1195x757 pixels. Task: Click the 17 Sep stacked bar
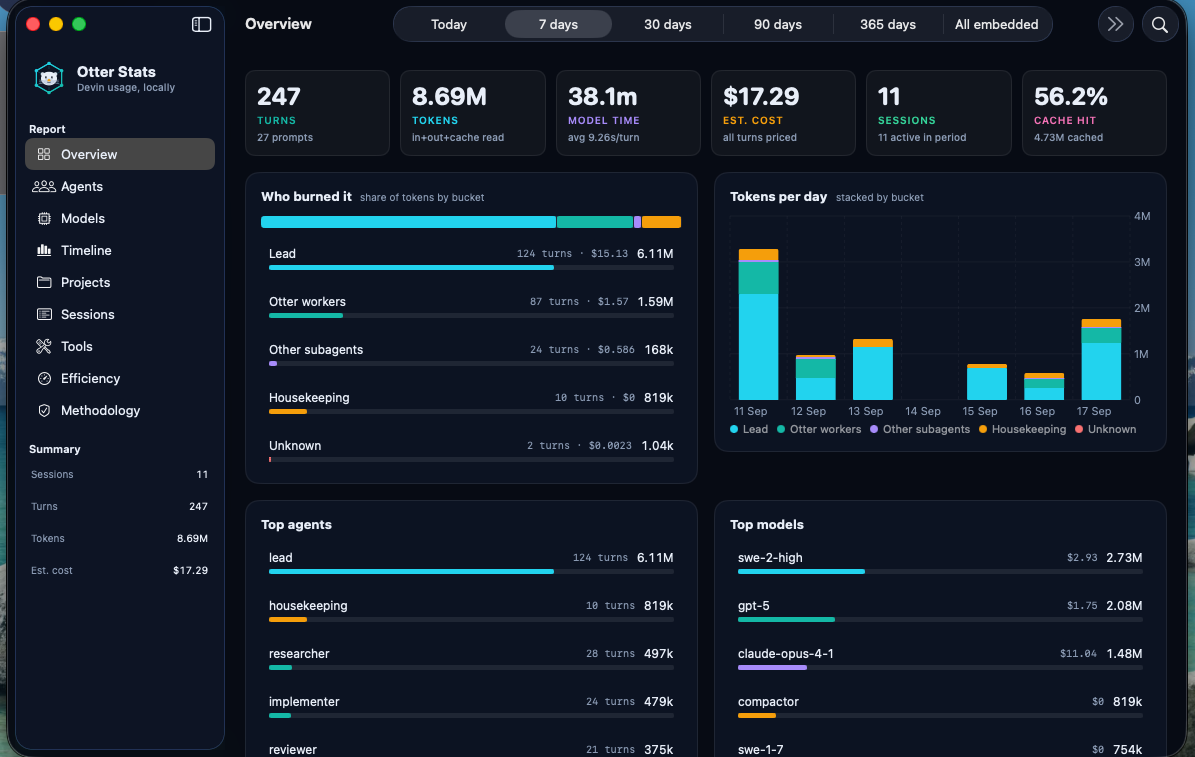[x=1101, y=360]
